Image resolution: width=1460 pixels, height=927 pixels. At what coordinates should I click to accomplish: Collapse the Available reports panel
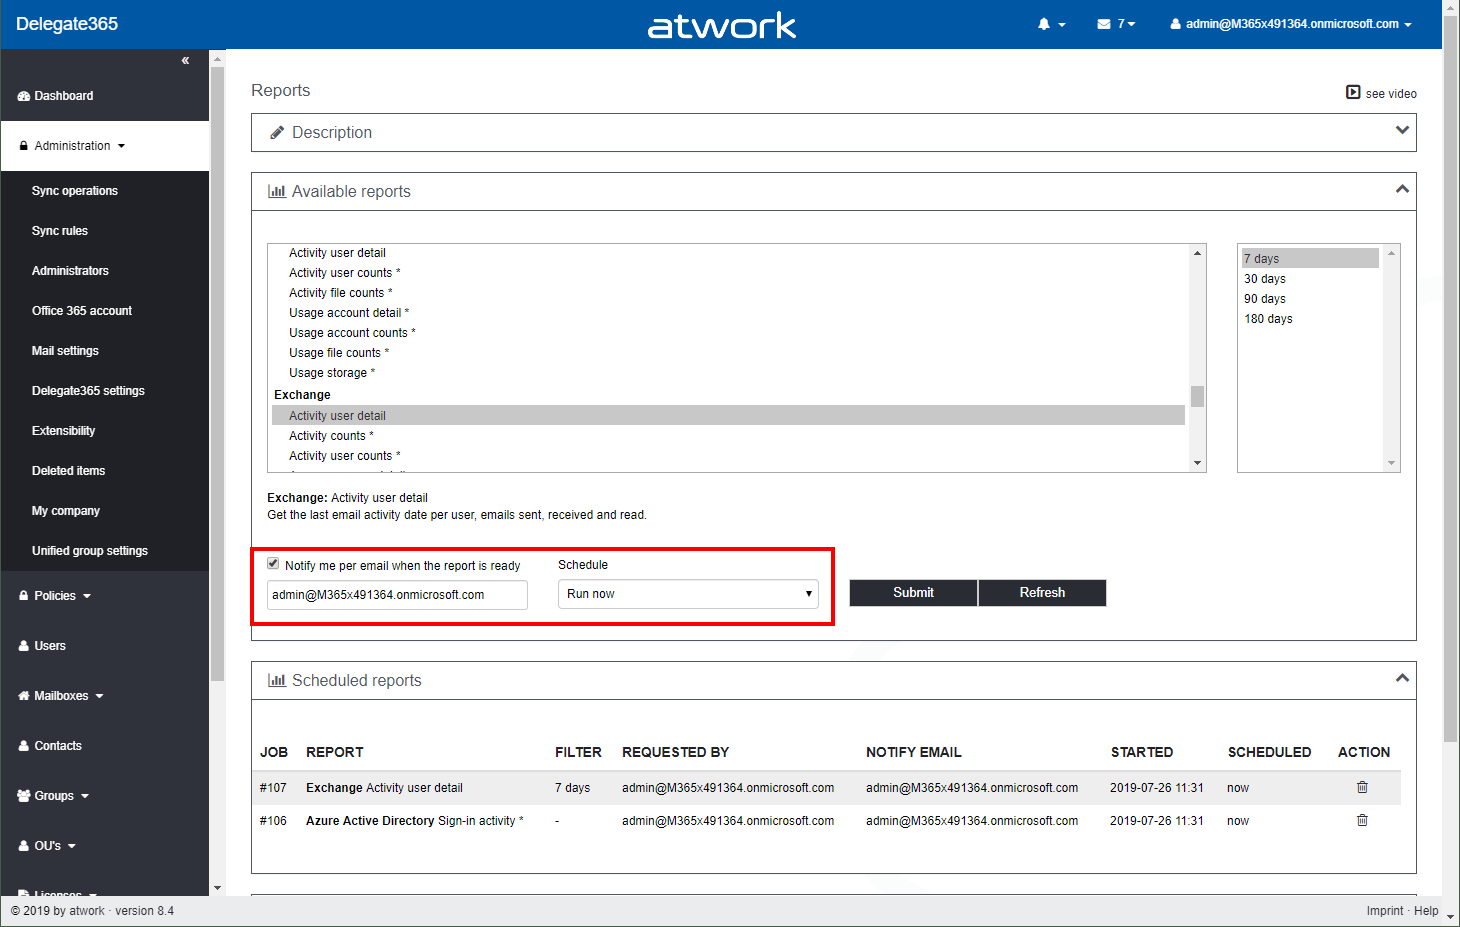point(1402,190)
